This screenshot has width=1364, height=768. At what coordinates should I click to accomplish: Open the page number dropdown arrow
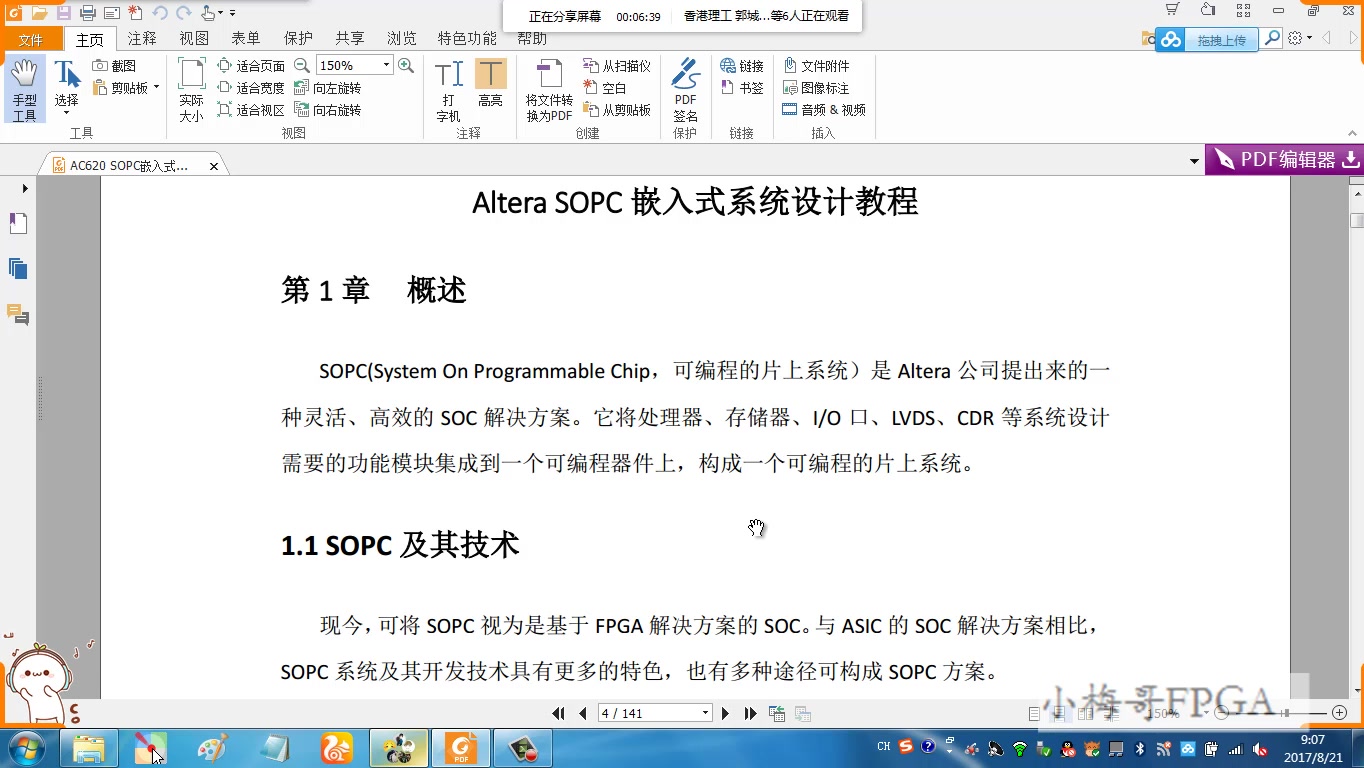click(705, 713)
